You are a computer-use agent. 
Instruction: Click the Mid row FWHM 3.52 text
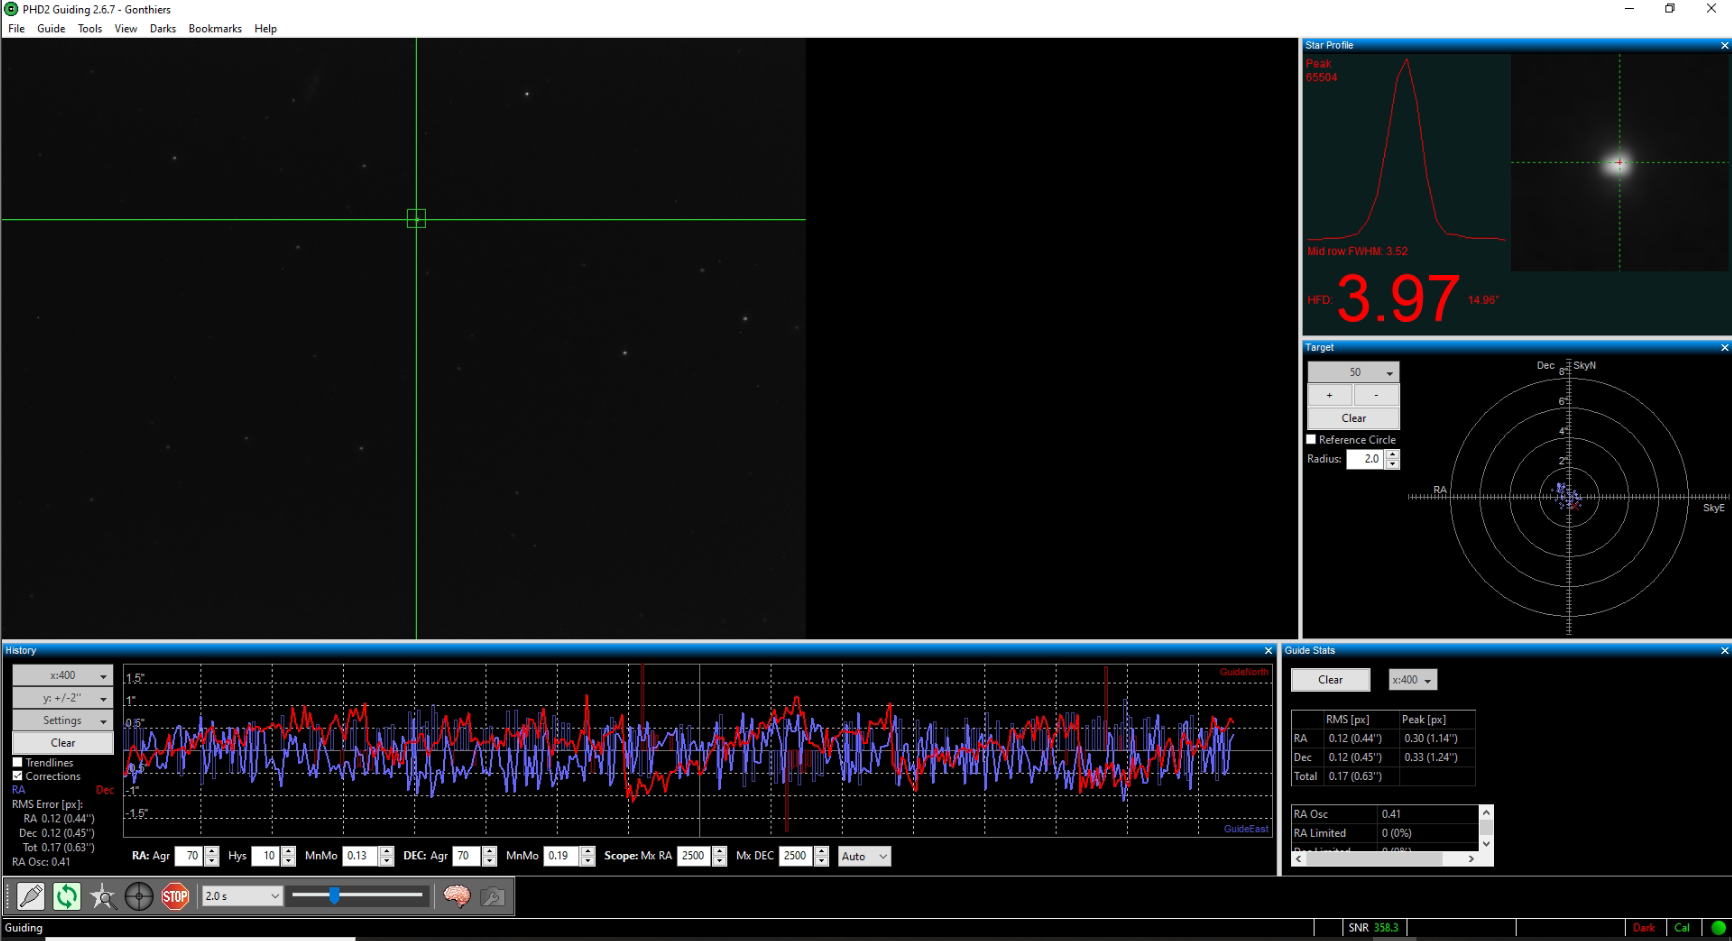(1357, 251)
